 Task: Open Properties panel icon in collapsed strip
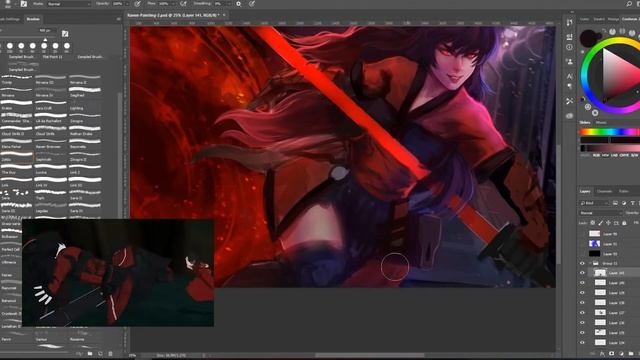coord(569,37)
